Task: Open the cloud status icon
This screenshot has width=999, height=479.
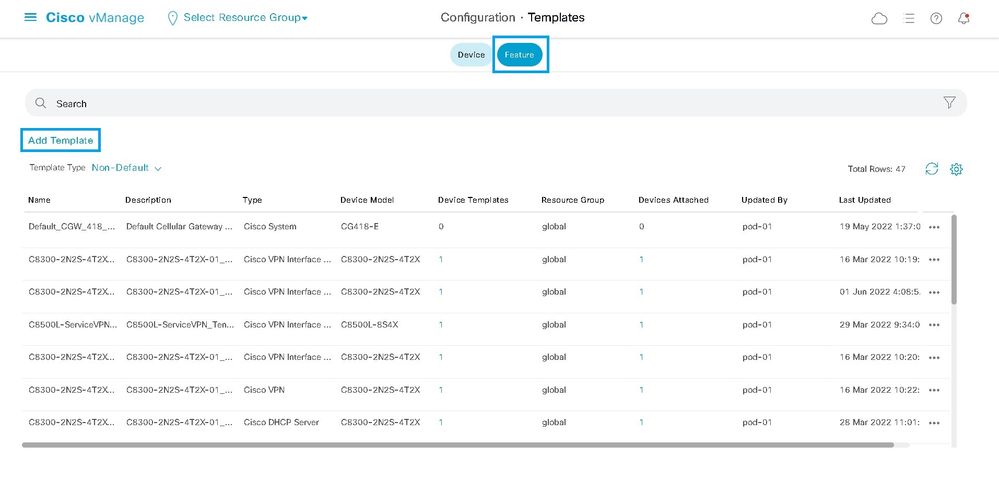Action: pos(879,18)
